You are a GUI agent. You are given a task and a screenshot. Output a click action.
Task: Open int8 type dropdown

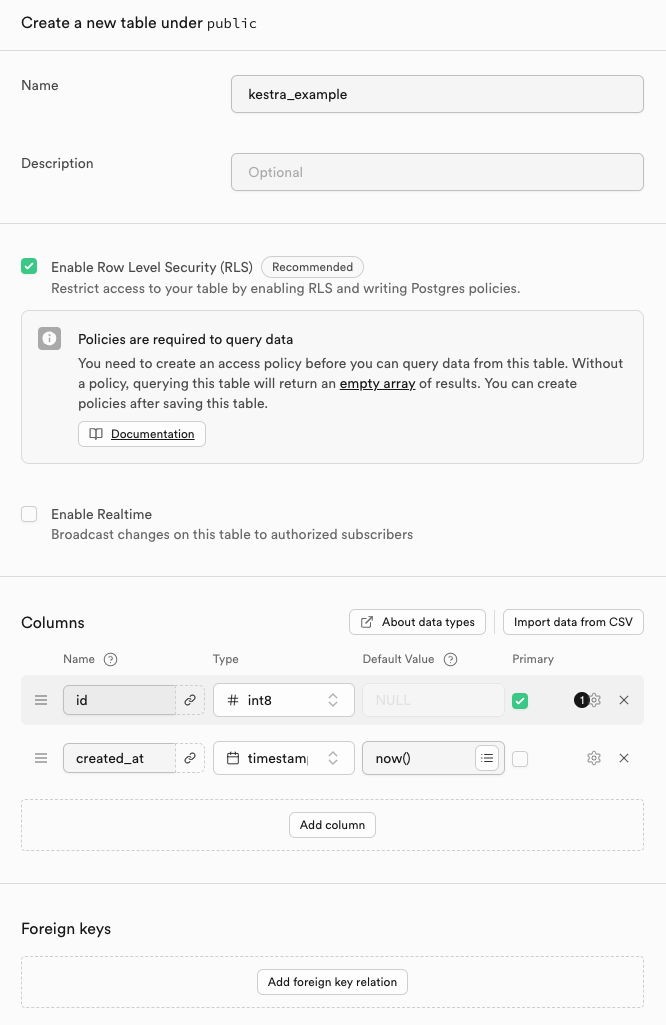(284, 701)
